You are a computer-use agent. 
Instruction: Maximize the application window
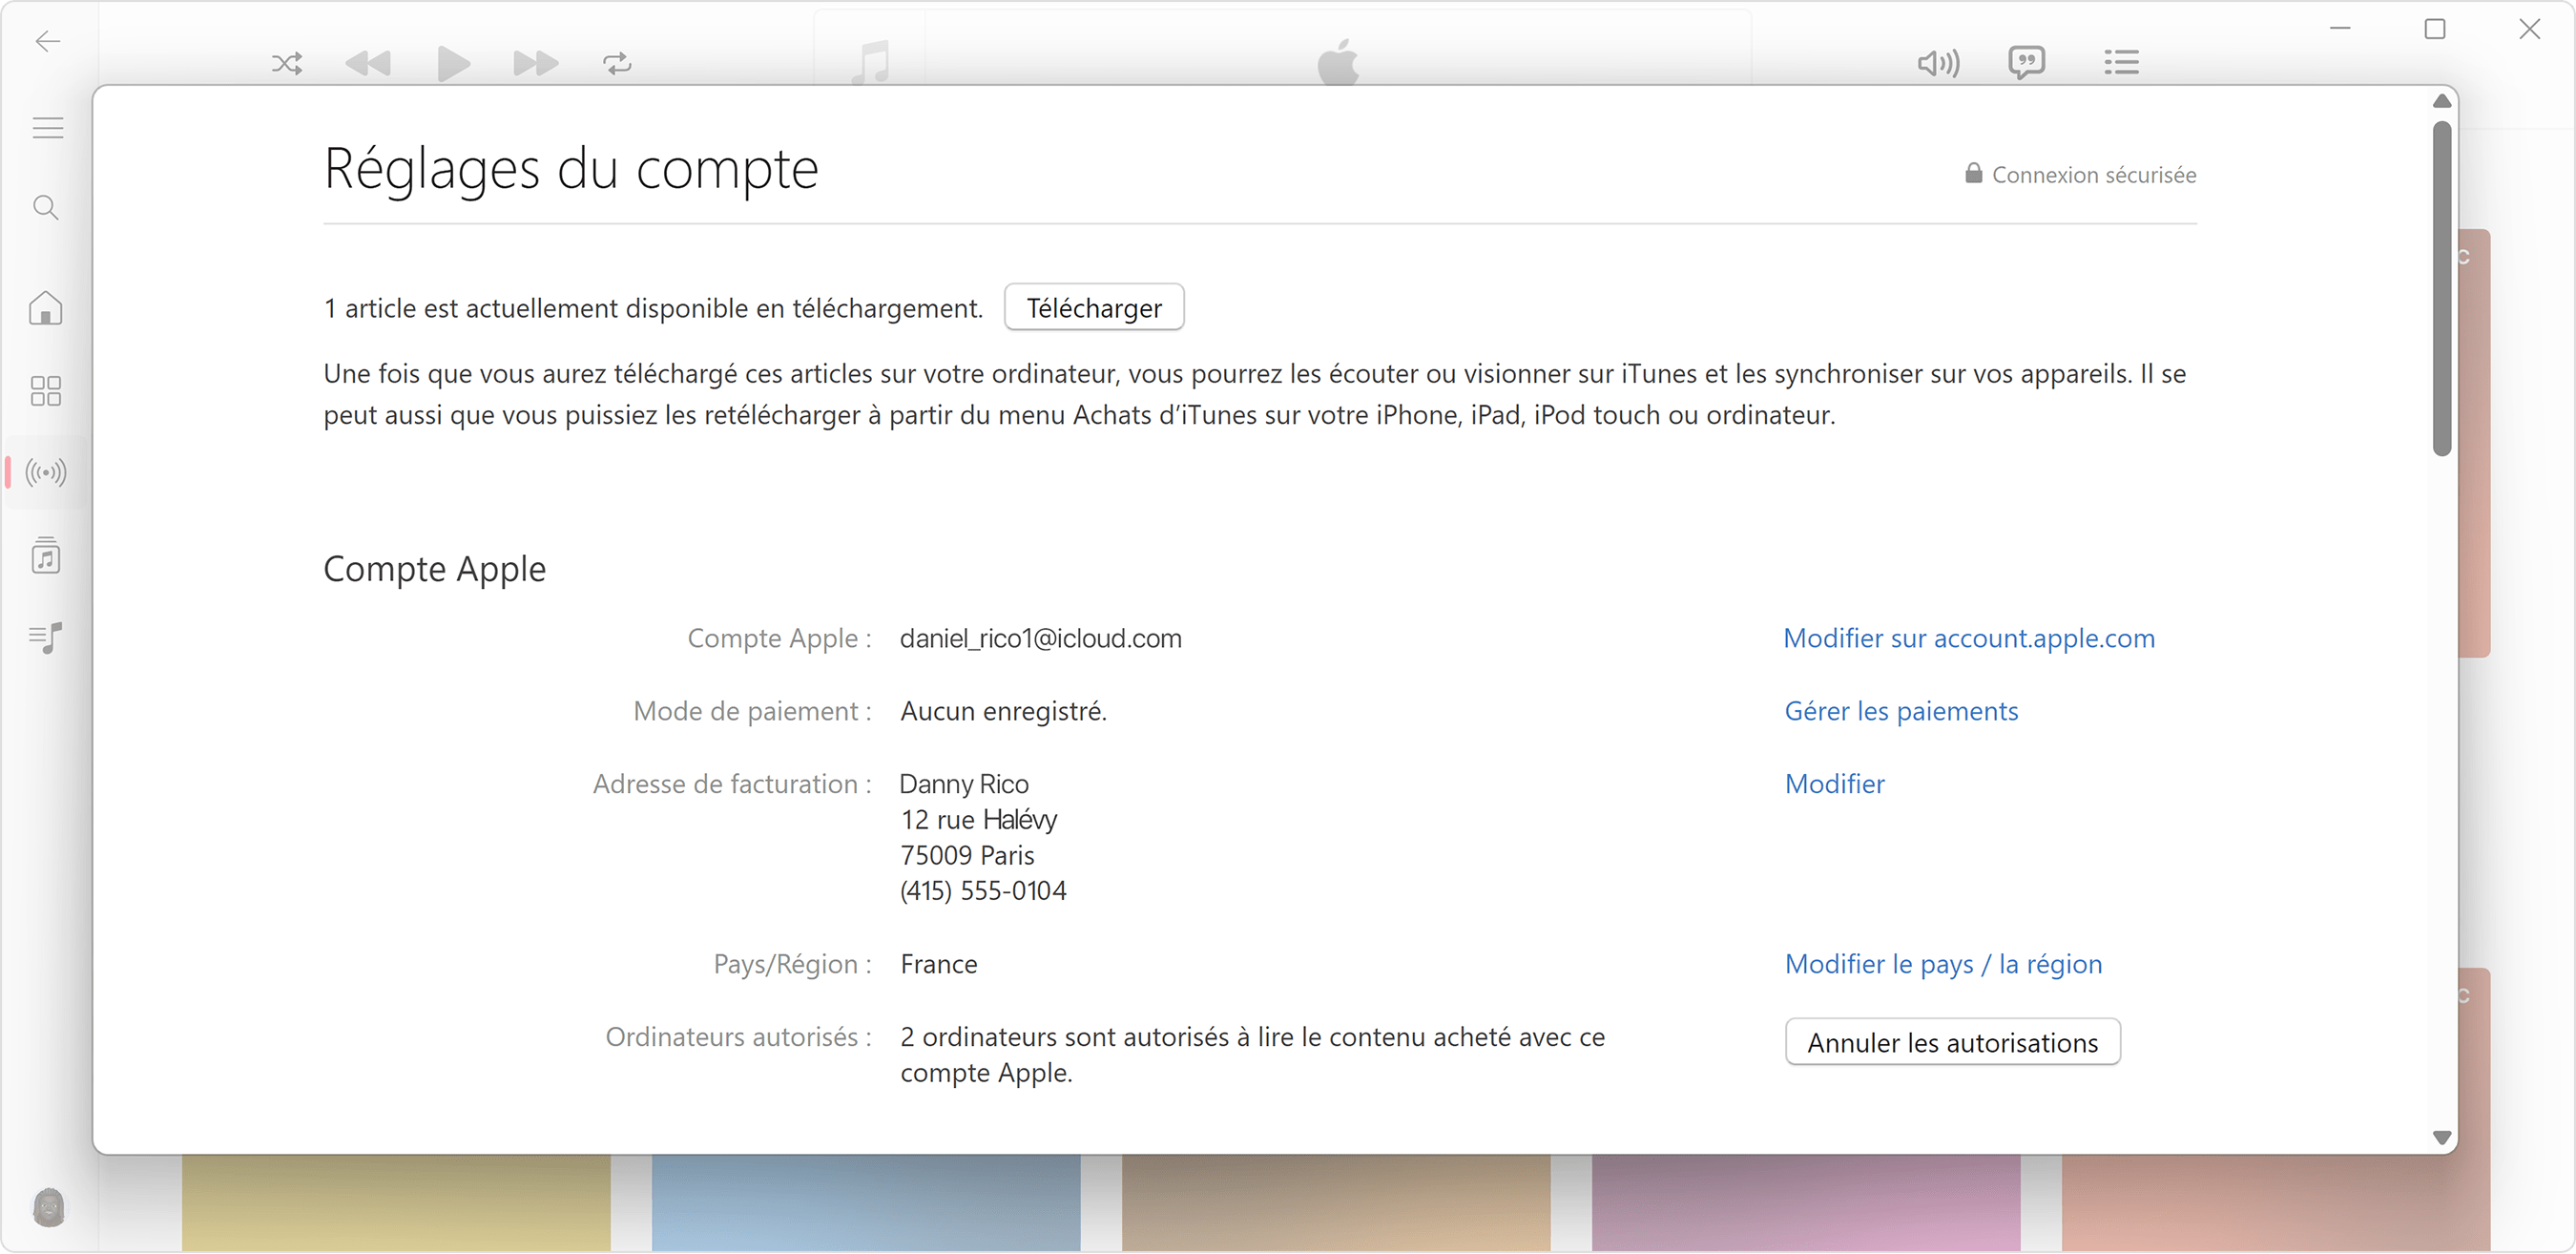[2435, 29]
